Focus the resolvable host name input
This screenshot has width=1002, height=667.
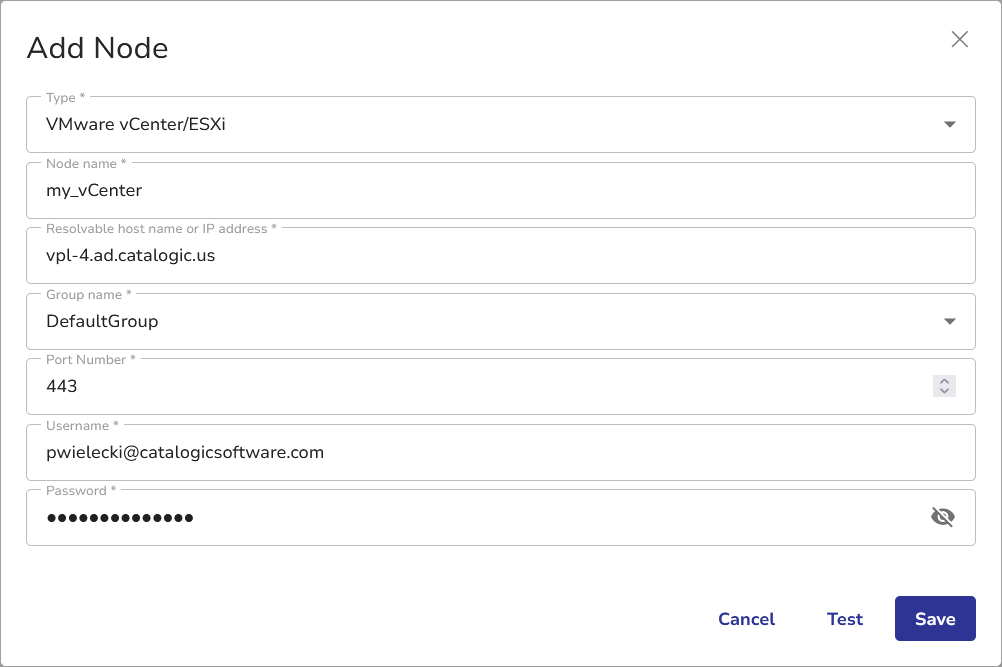480,255
